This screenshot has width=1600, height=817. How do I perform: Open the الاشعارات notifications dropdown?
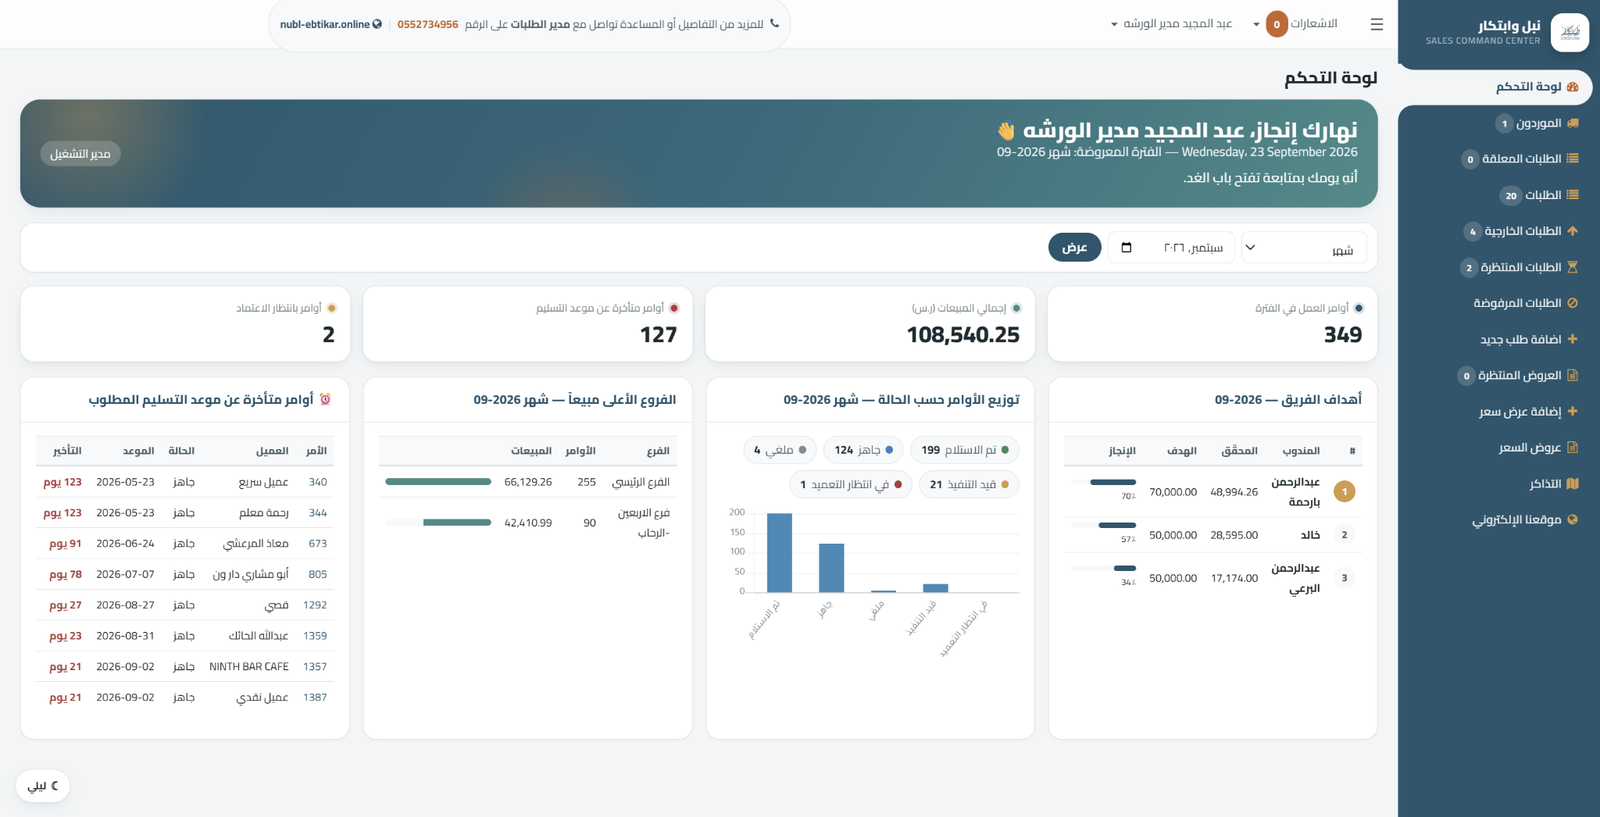click(x=1295, y=24)
